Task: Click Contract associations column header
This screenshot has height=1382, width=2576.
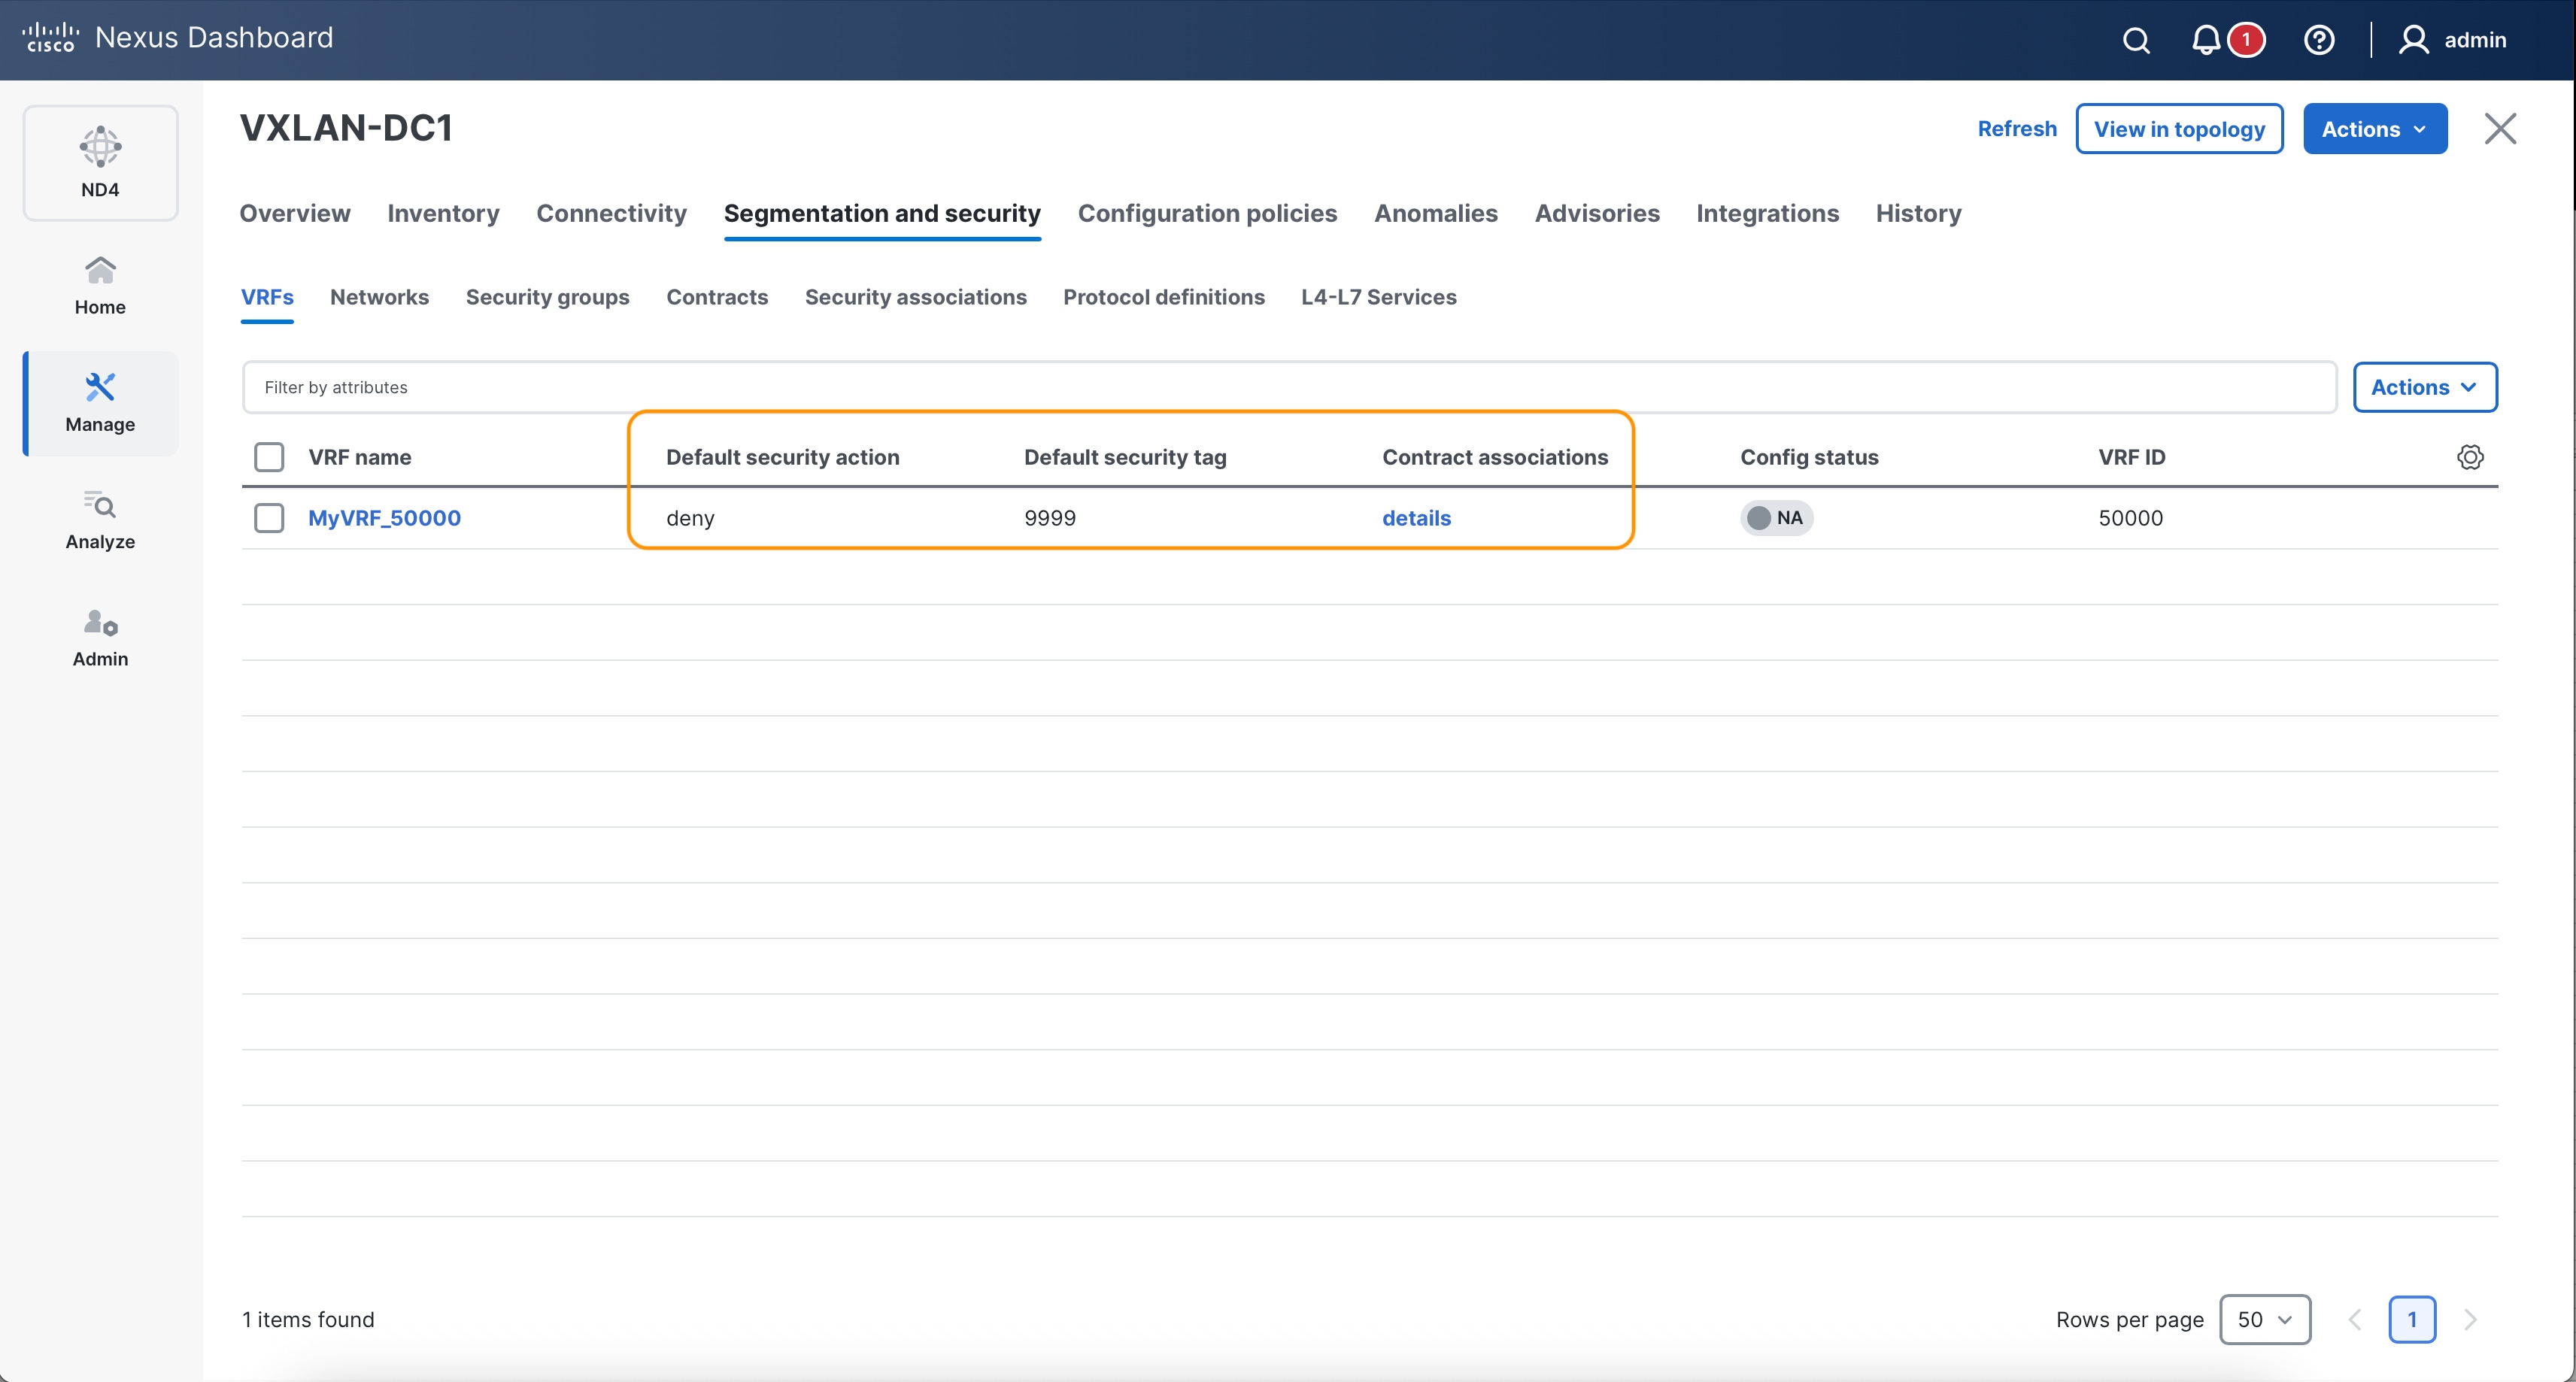Action: tap(1495, 457)
